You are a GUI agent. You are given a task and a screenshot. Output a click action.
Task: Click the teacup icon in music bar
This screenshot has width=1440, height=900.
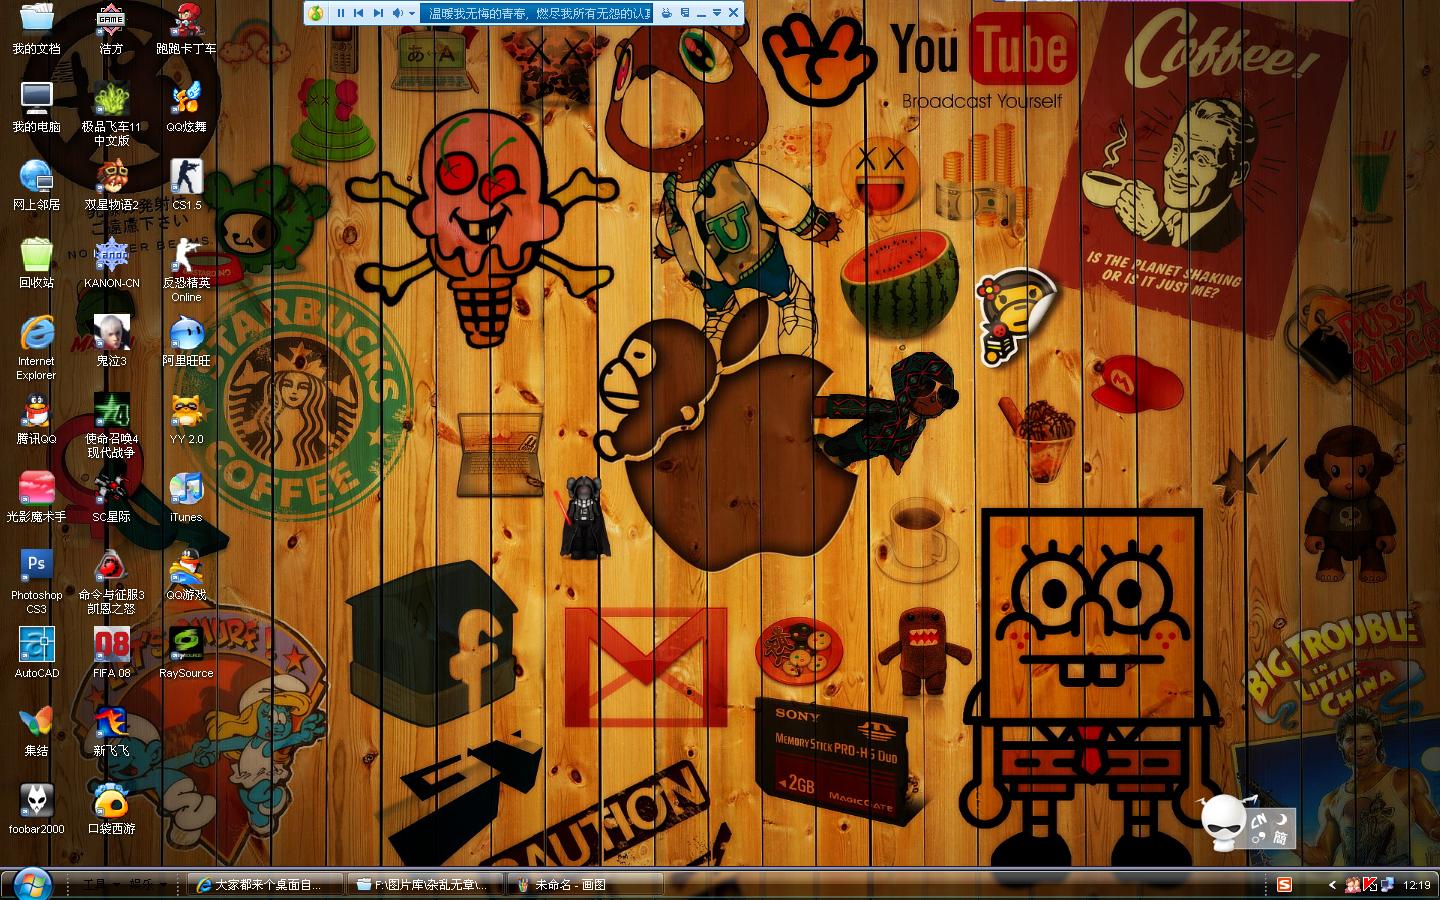(x=666, y=13)
